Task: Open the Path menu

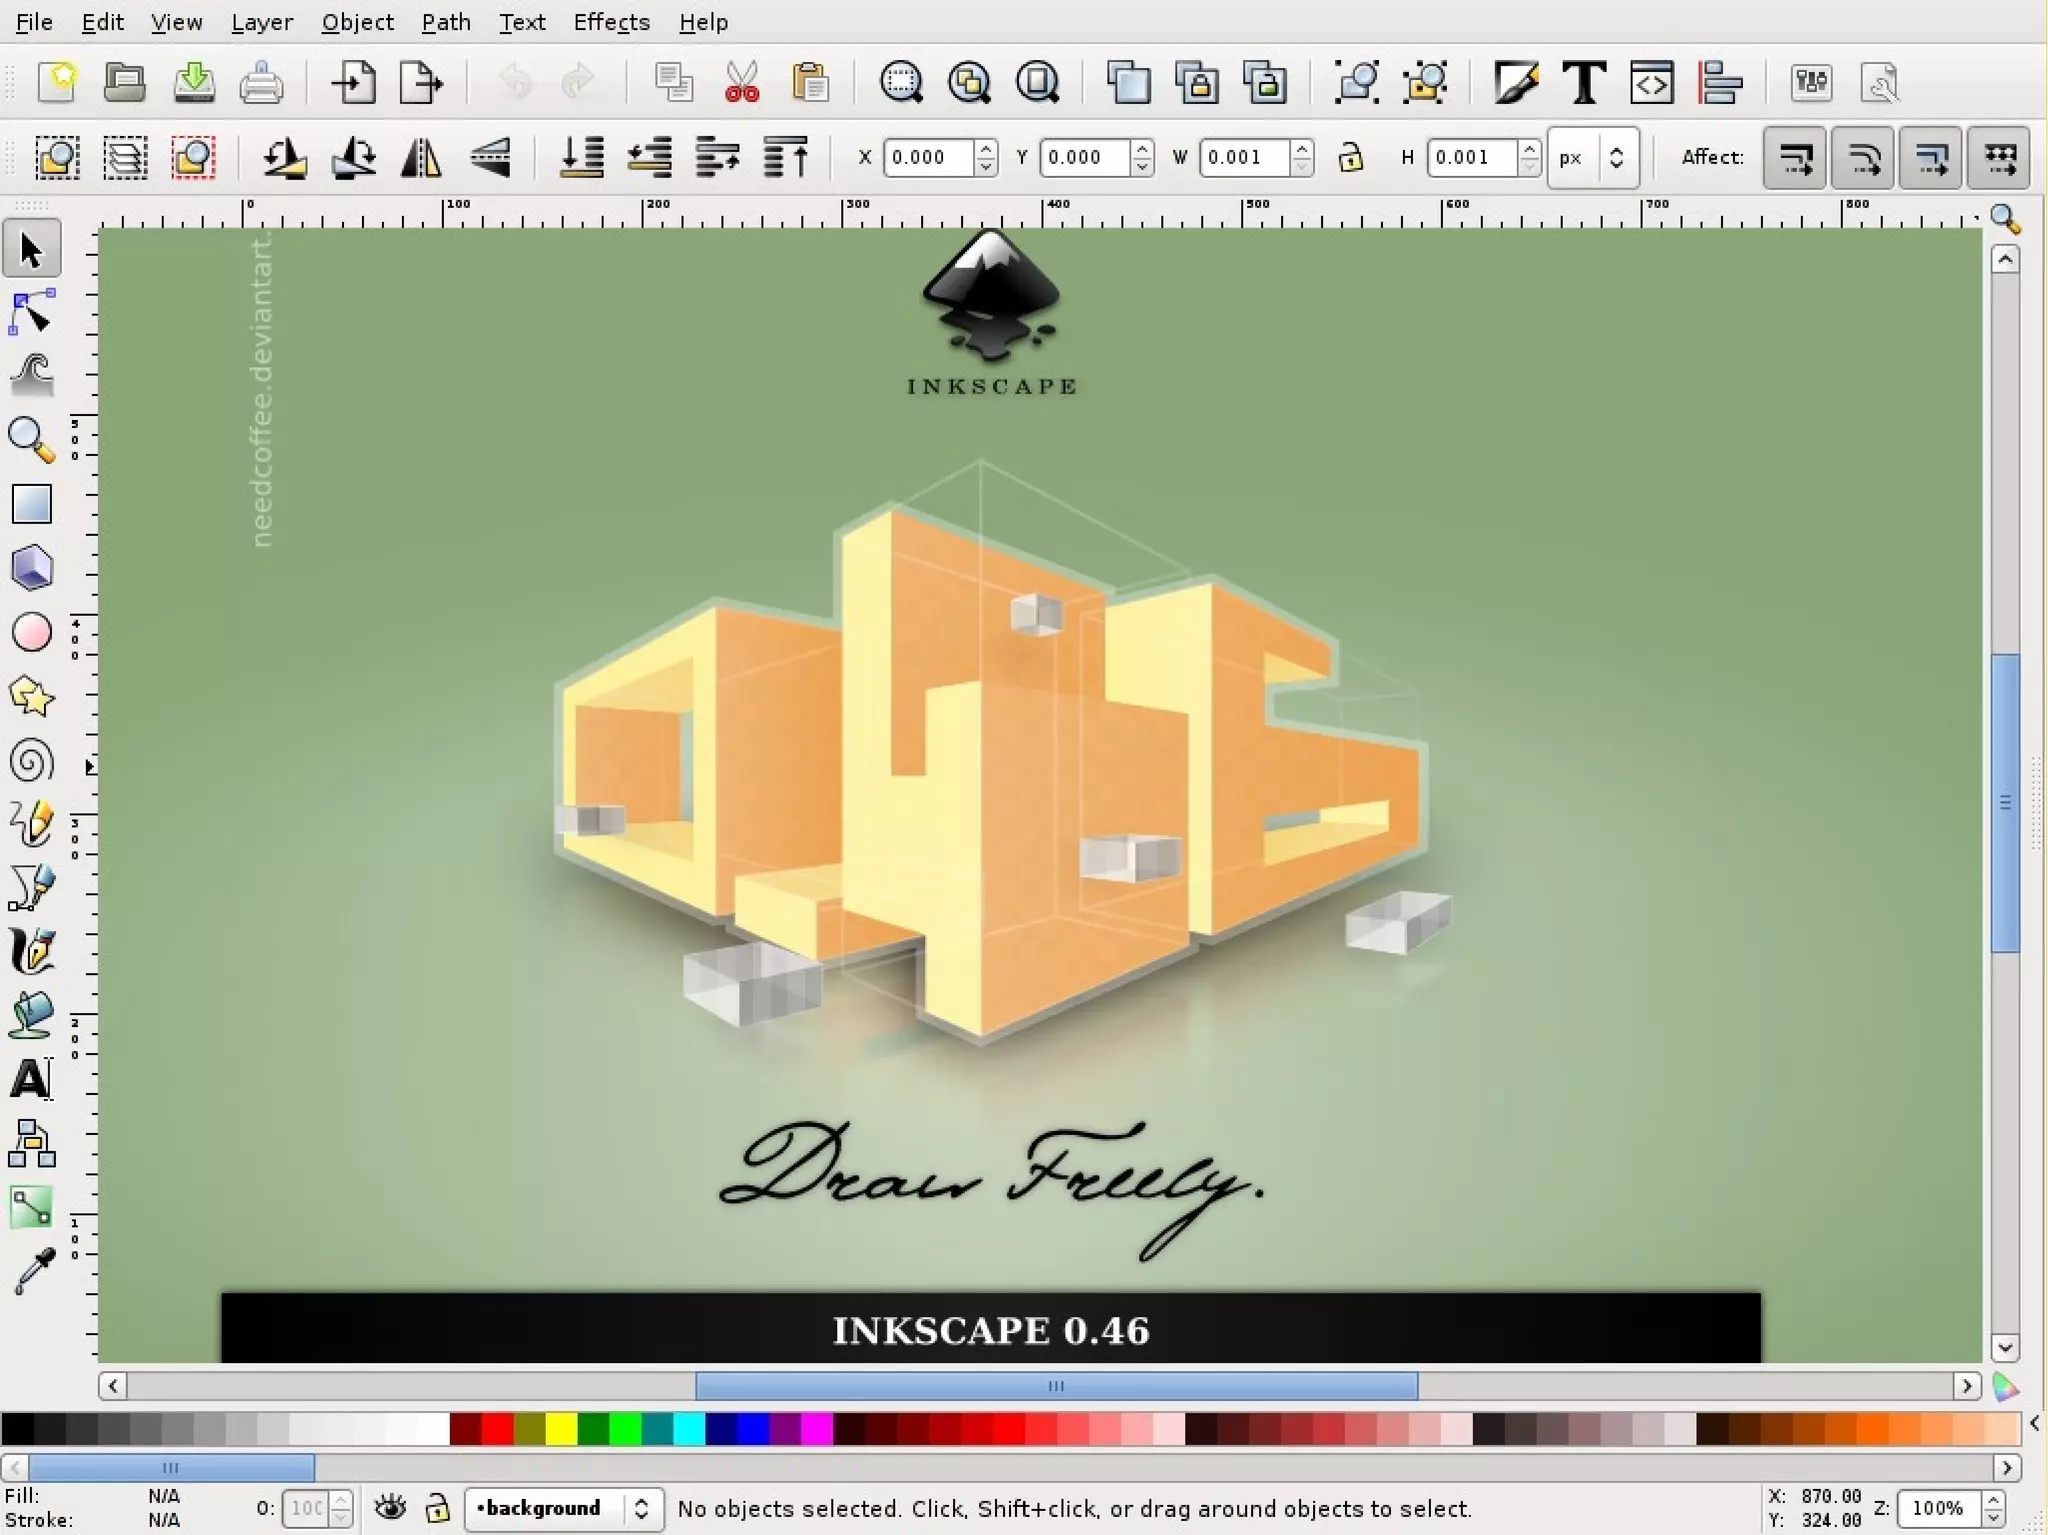Action: (445, 22)
